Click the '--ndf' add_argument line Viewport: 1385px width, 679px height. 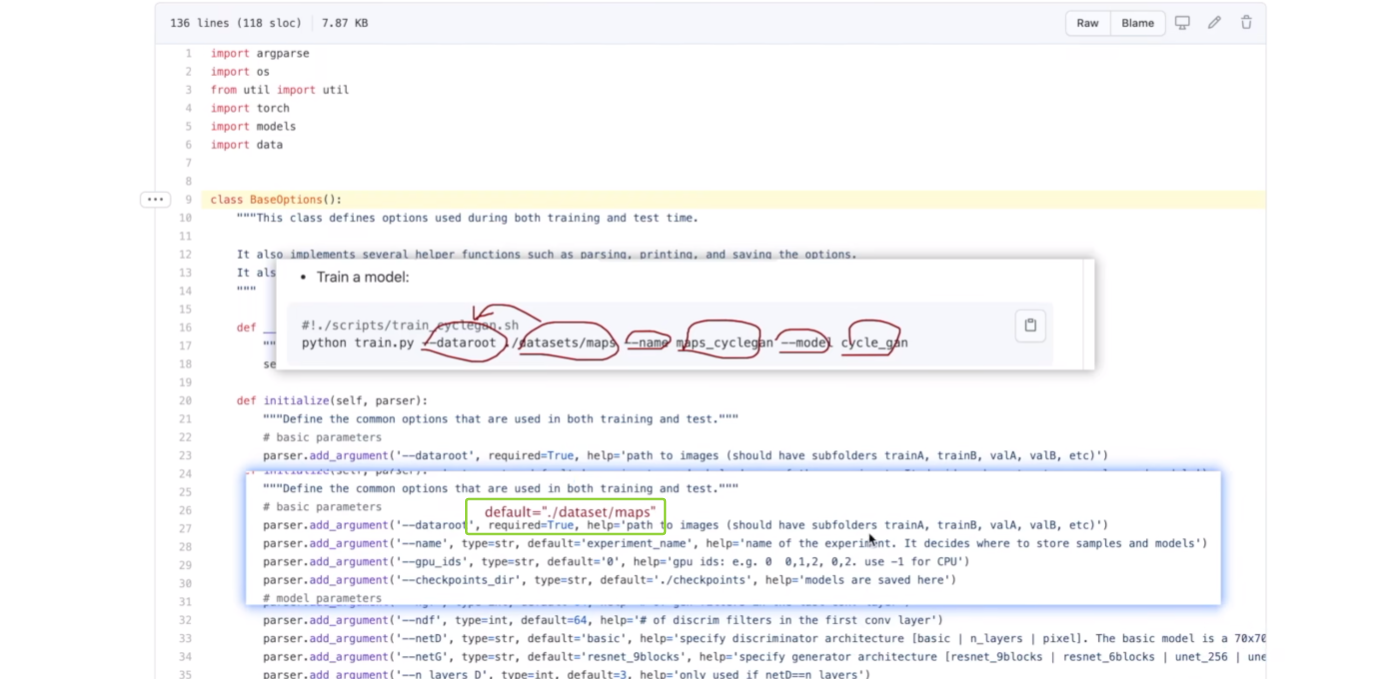[603, 620]
